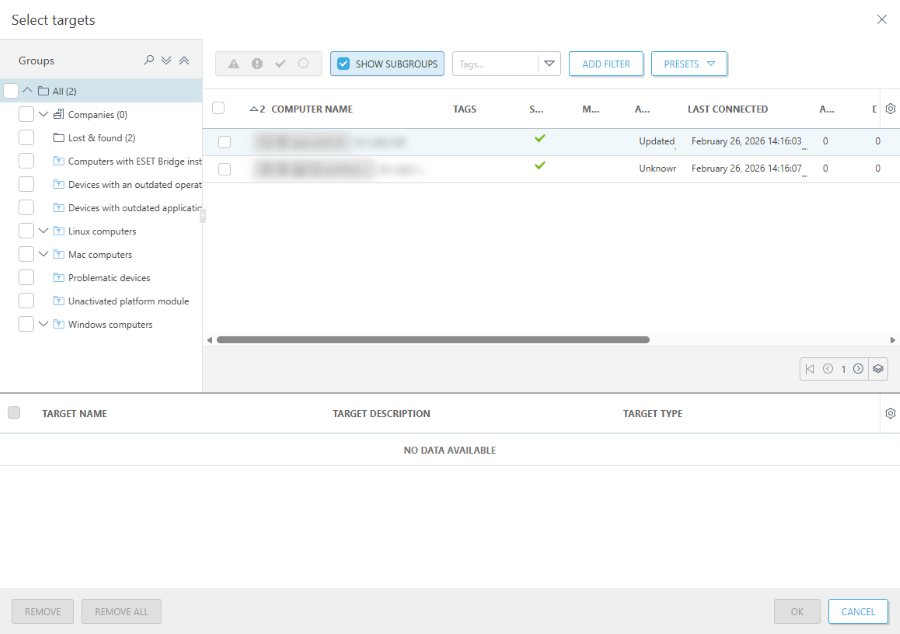Check the computer row with Unknown status
This screenshot has width=900, height=634.
click(x=224, y=169)
